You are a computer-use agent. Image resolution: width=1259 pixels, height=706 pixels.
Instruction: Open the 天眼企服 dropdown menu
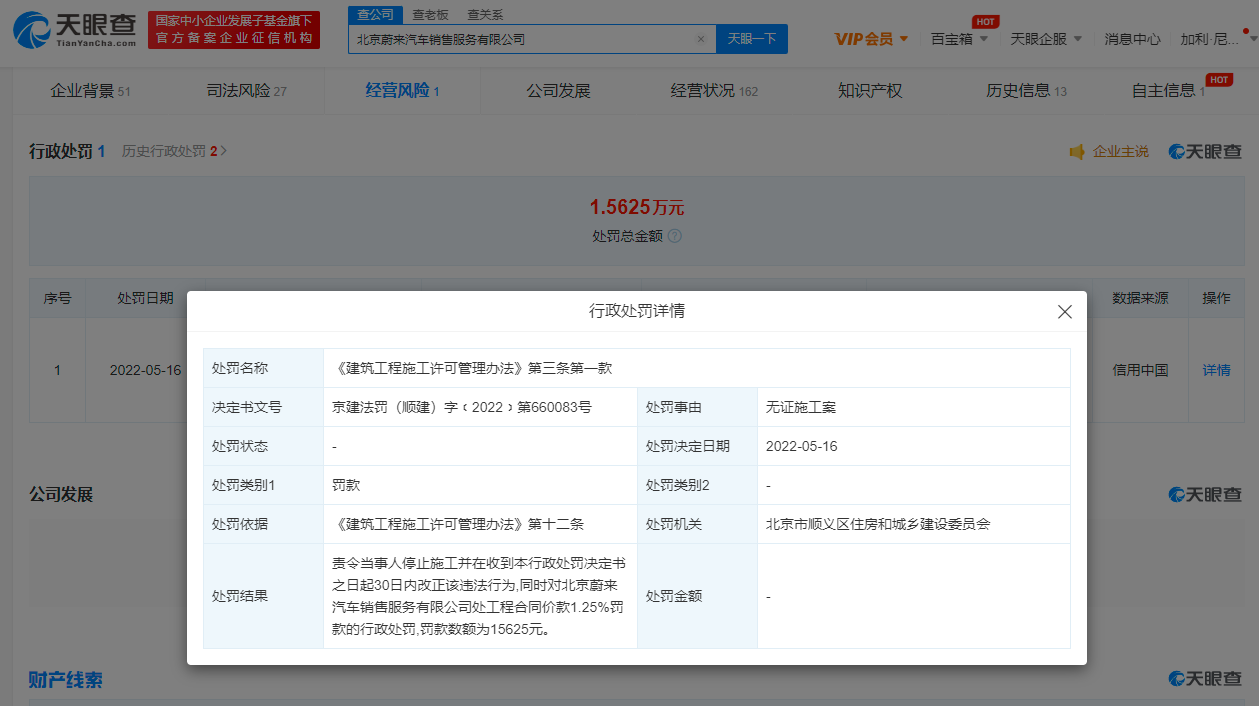click(1047, 39)
